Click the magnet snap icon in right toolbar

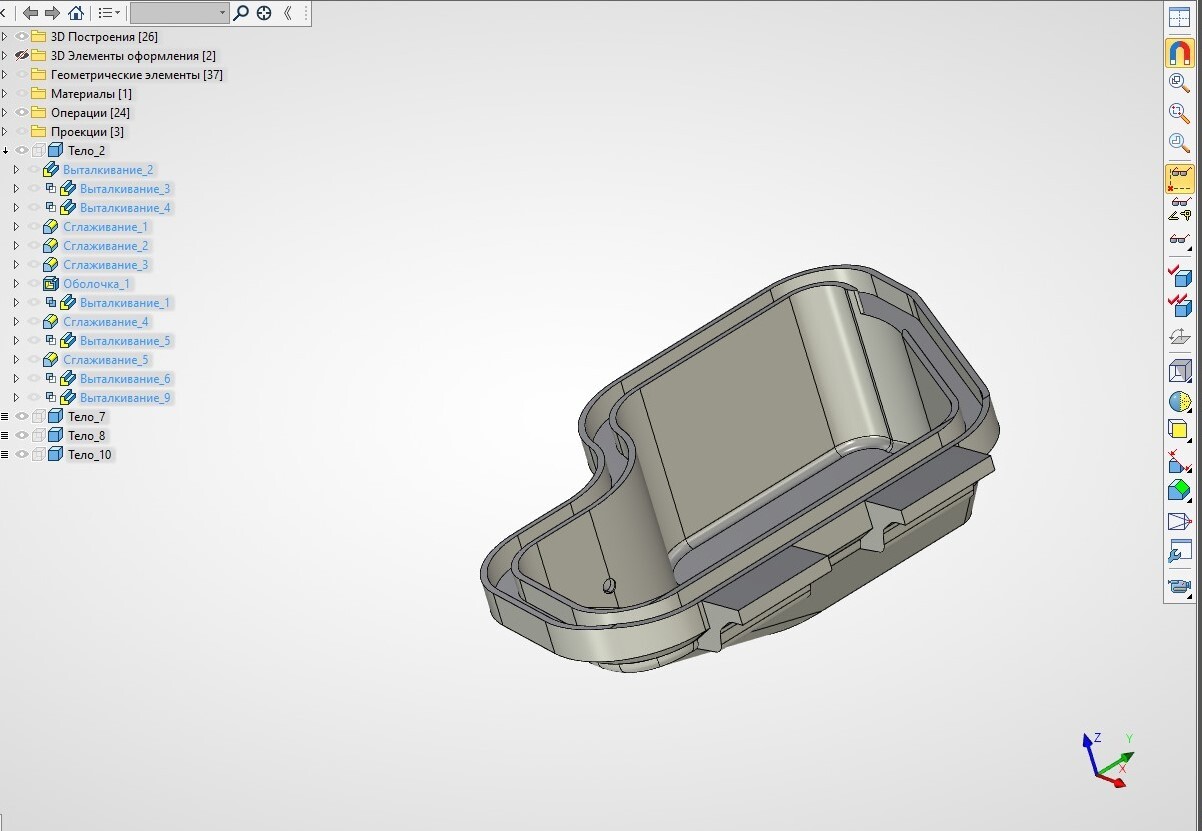pyautogui.click(x=1180, y=52)
